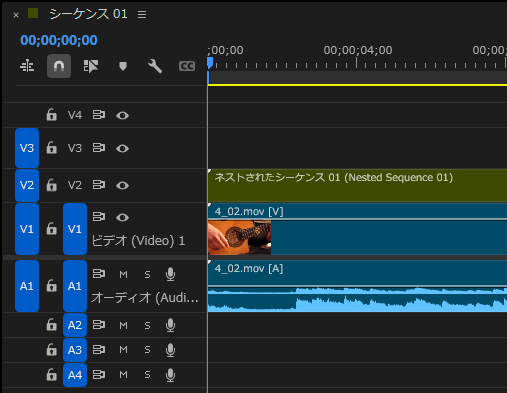This screenshot has width=507, height=393.
Task: Toggle A1 track targeting button
Action: pos(75,286)
